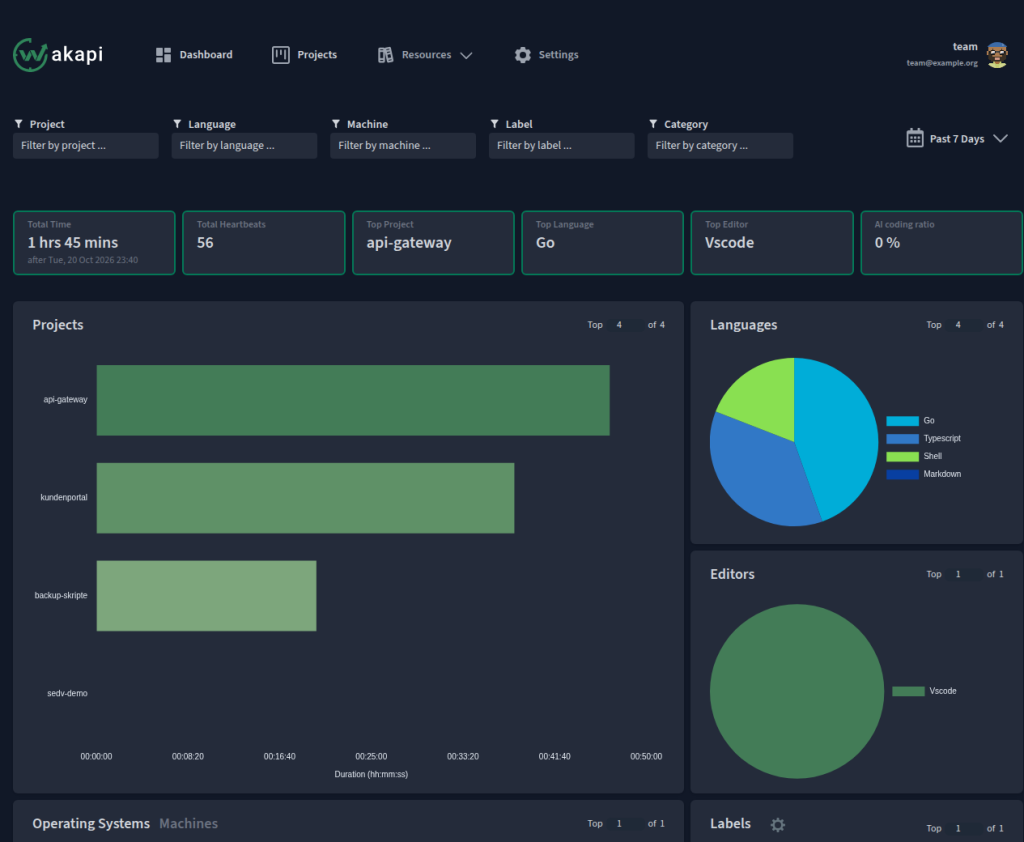Click the Project filter funnel icon
This screenshot has height=842, width=1024.
click(x=18, y=123)
